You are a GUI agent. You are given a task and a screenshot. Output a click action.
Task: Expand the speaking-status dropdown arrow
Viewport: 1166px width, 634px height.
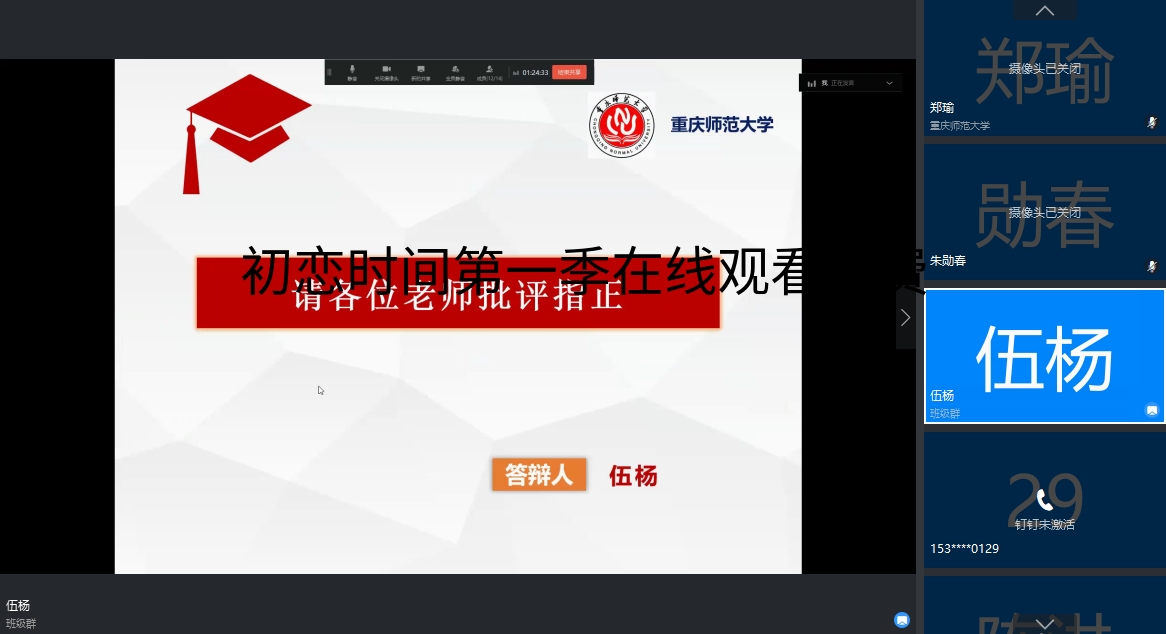tap(889, 83)
